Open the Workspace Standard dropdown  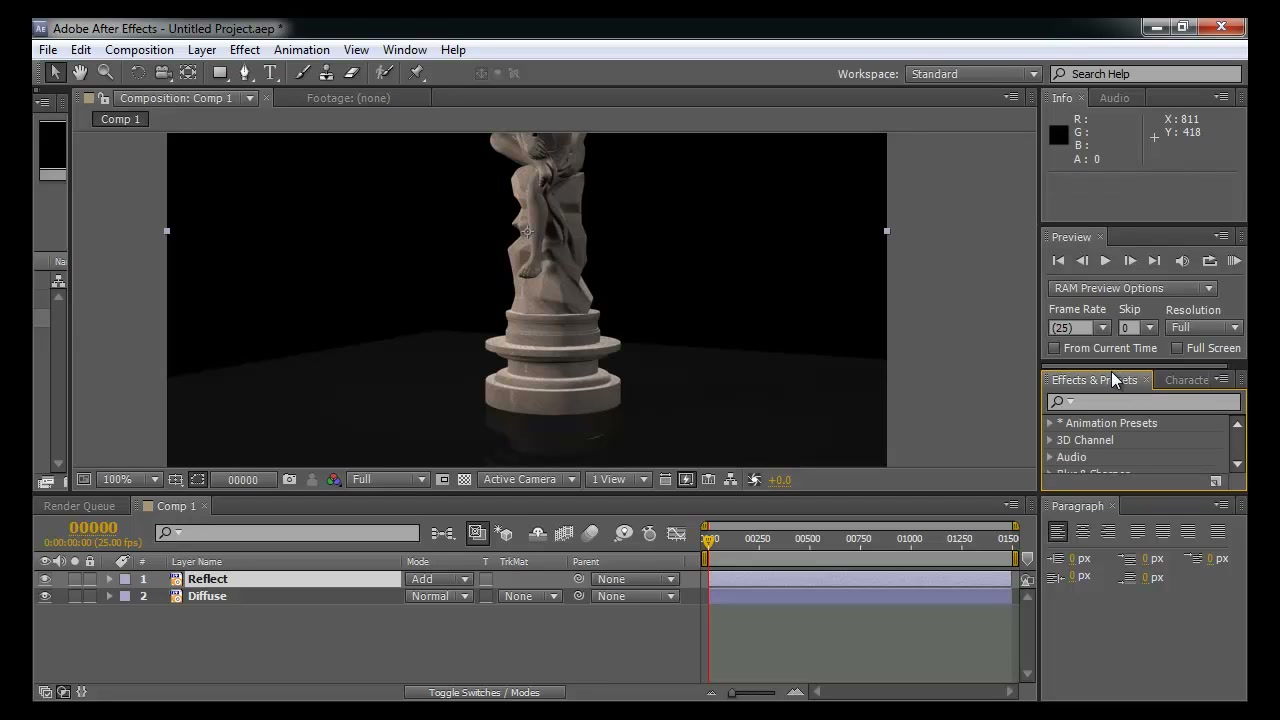pyautogui.click(x=974, y=74)
